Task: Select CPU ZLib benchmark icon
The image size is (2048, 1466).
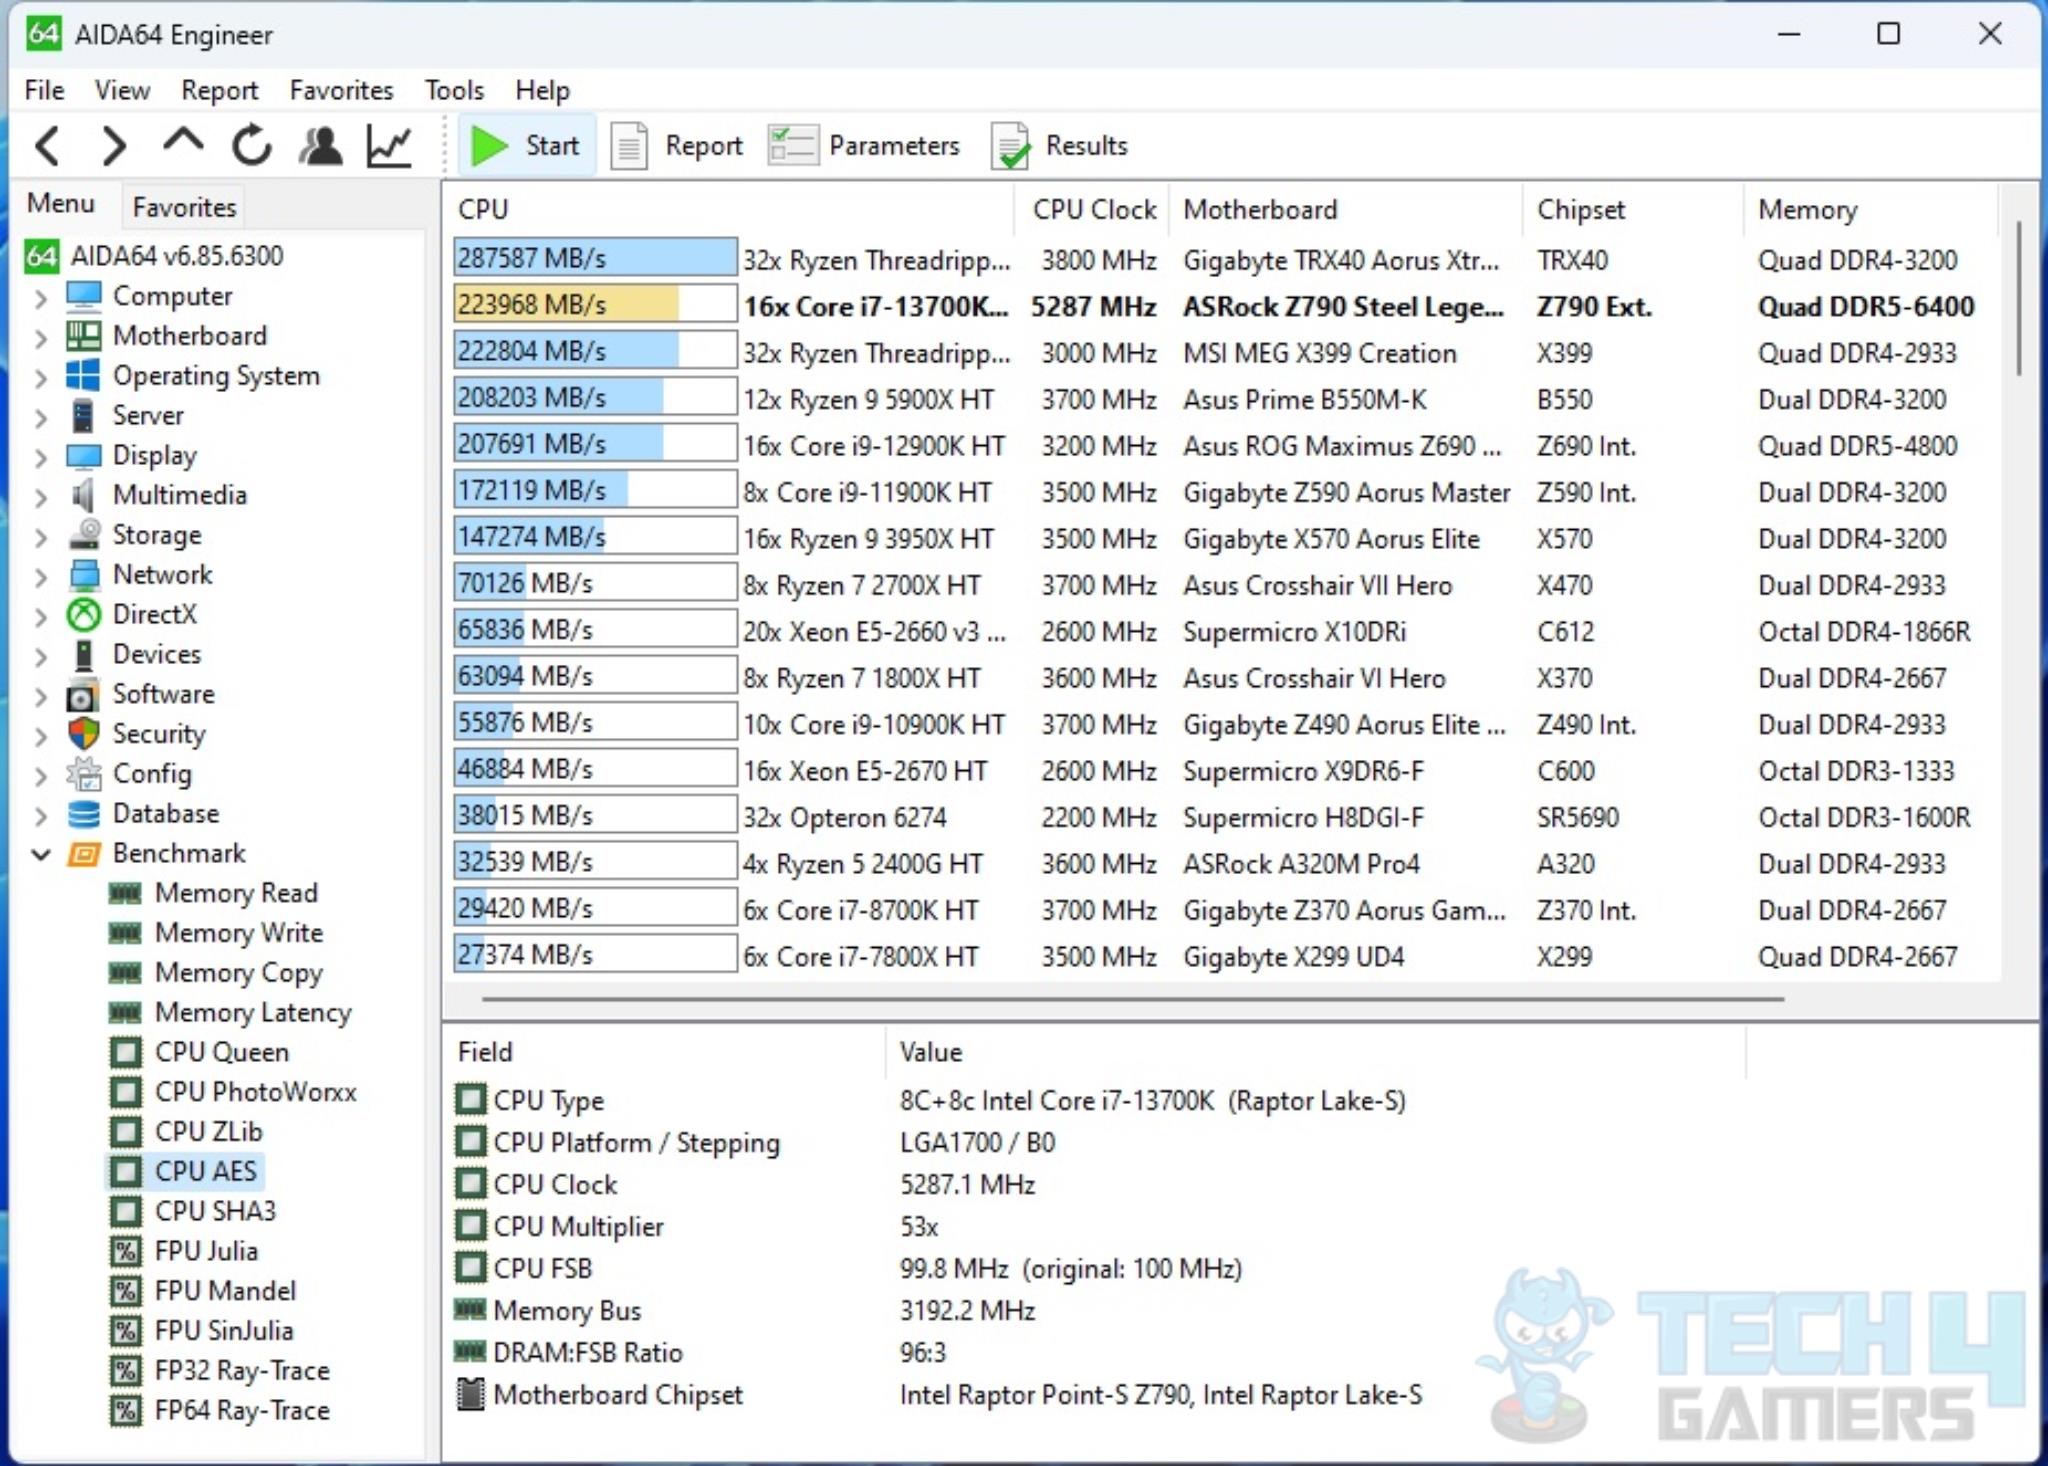Action: (125, 1132)
